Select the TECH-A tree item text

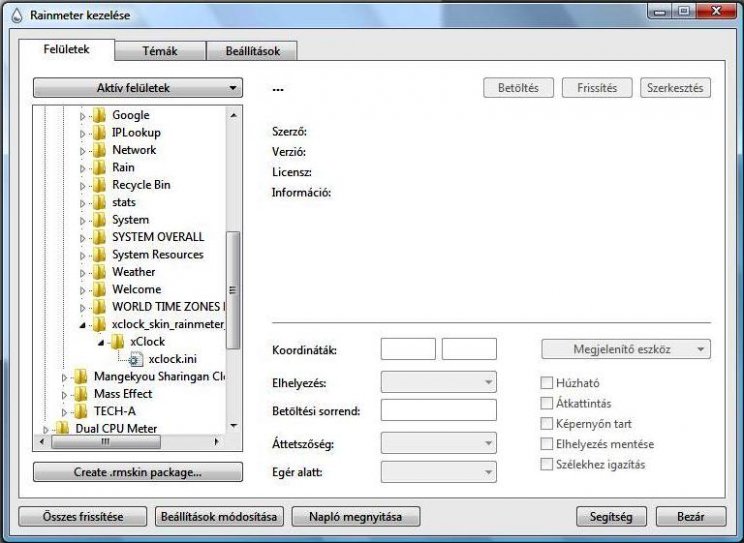(x=115, y=411)
